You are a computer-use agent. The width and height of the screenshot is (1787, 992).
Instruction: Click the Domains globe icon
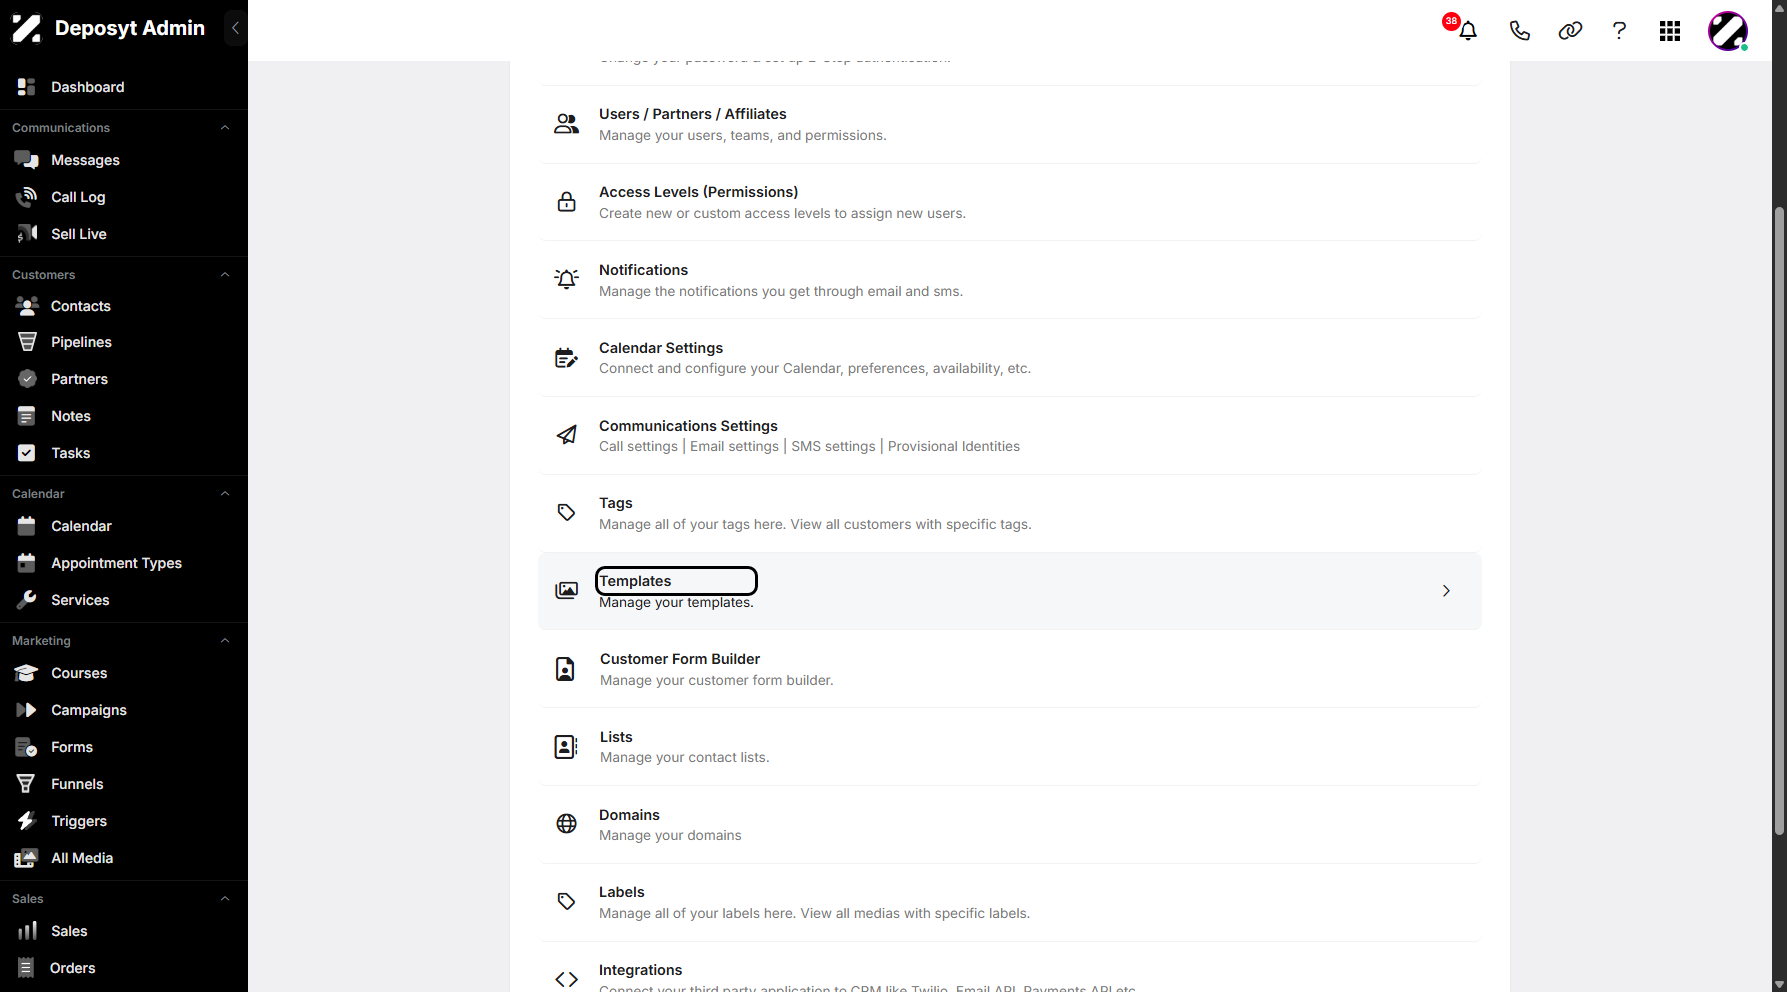coord(566,824)
